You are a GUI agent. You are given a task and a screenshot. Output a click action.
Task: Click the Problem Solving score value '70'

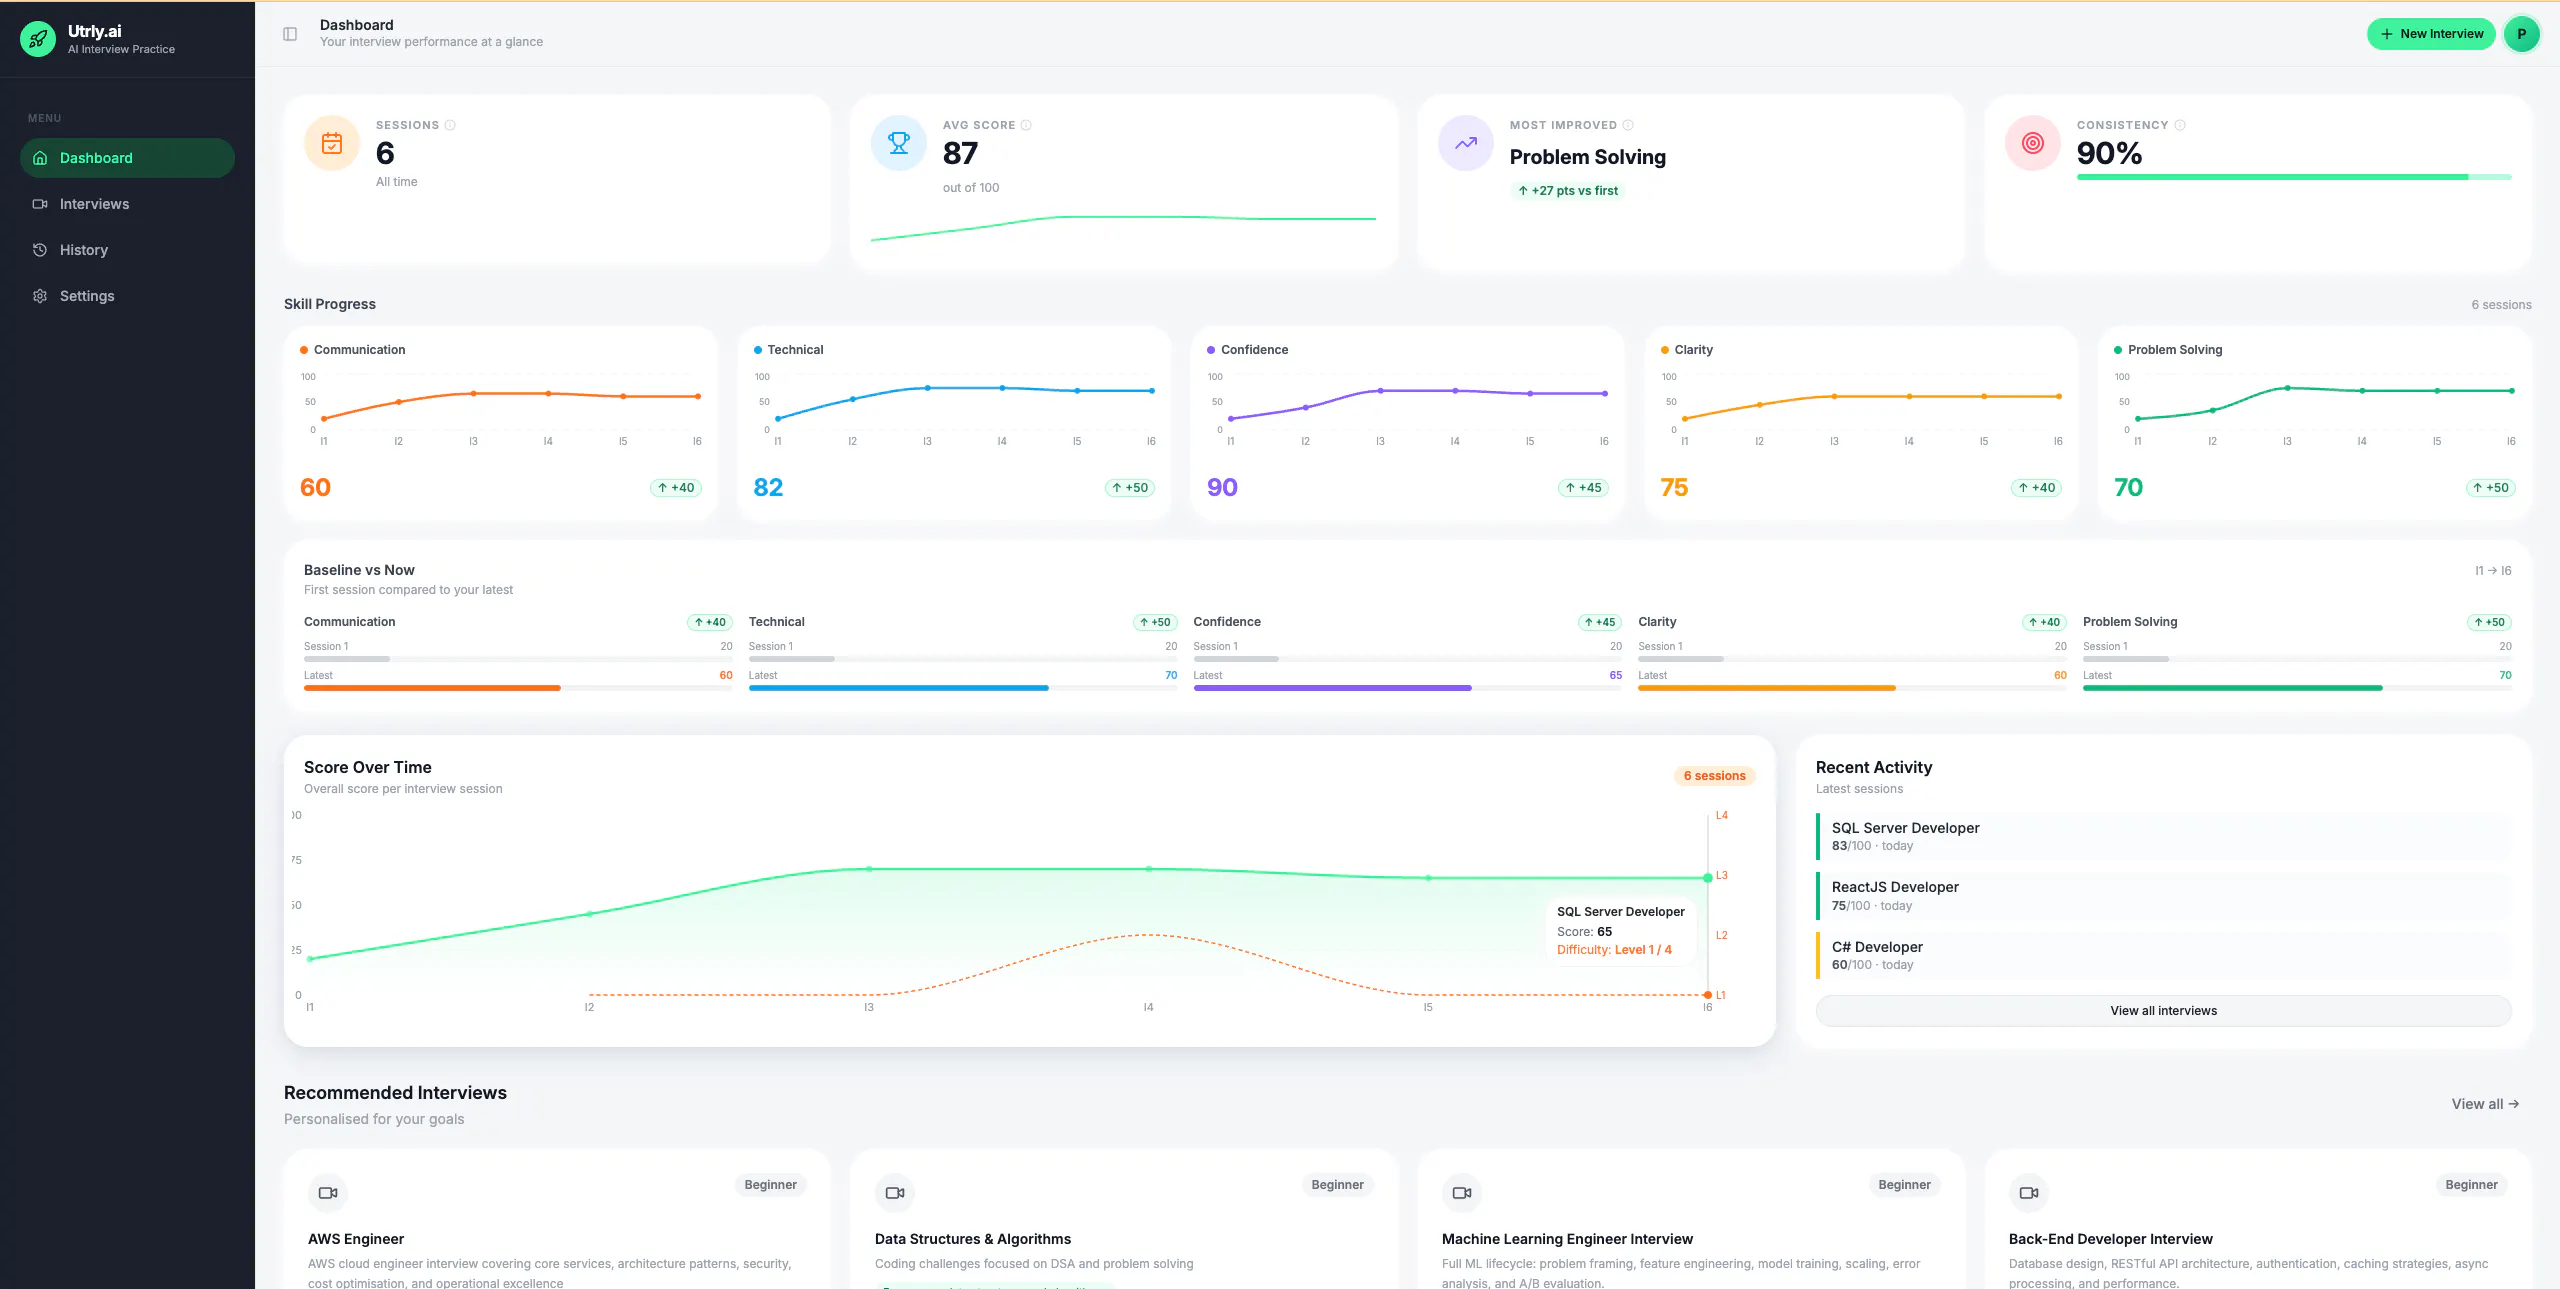click(x=2128, y=488)
